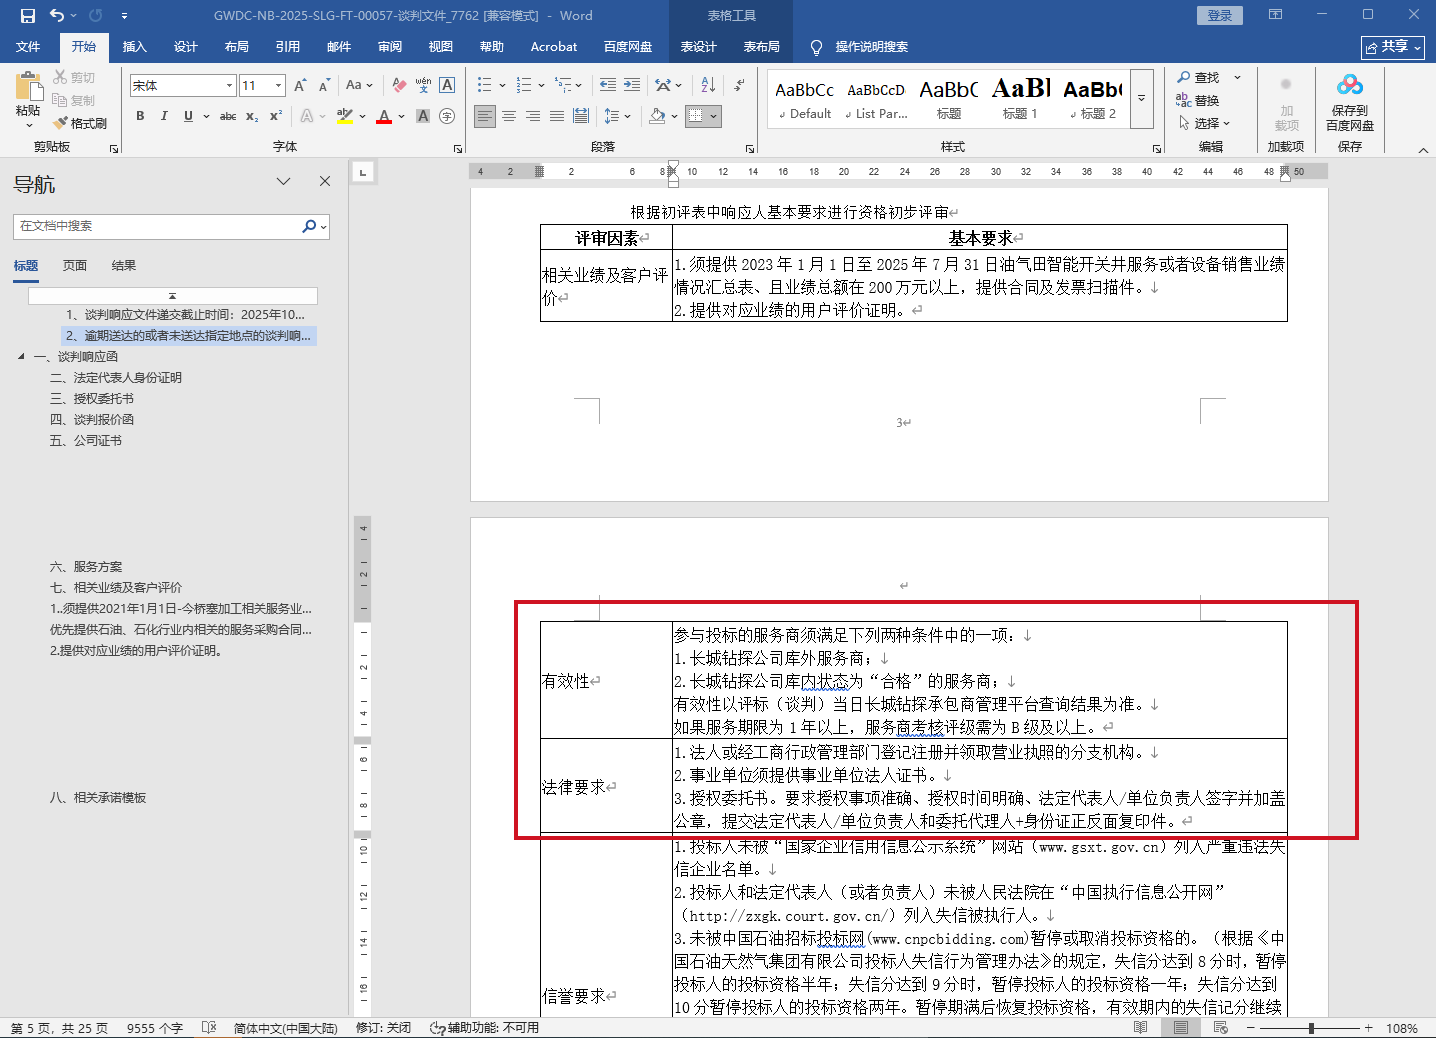Decrease the paragraph indent
1436x1038 pixels.
(x=608, y=86)
